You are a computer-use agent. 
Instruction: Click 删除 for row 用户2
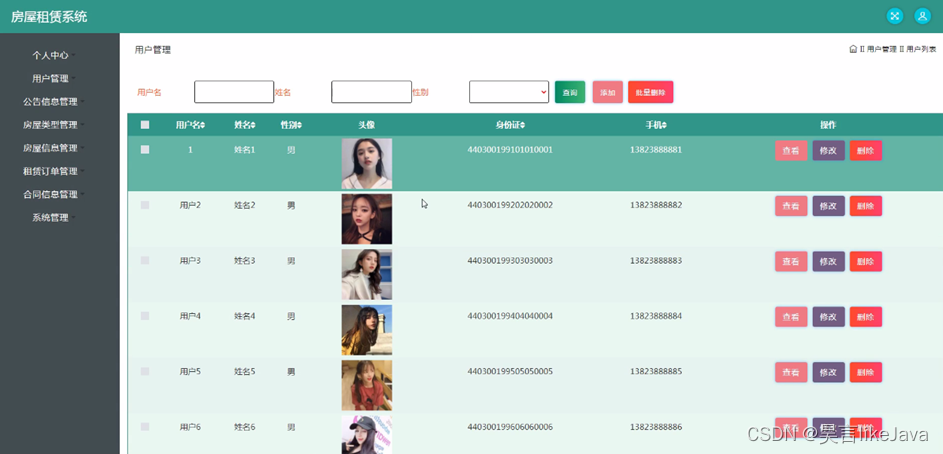[865, 206]
